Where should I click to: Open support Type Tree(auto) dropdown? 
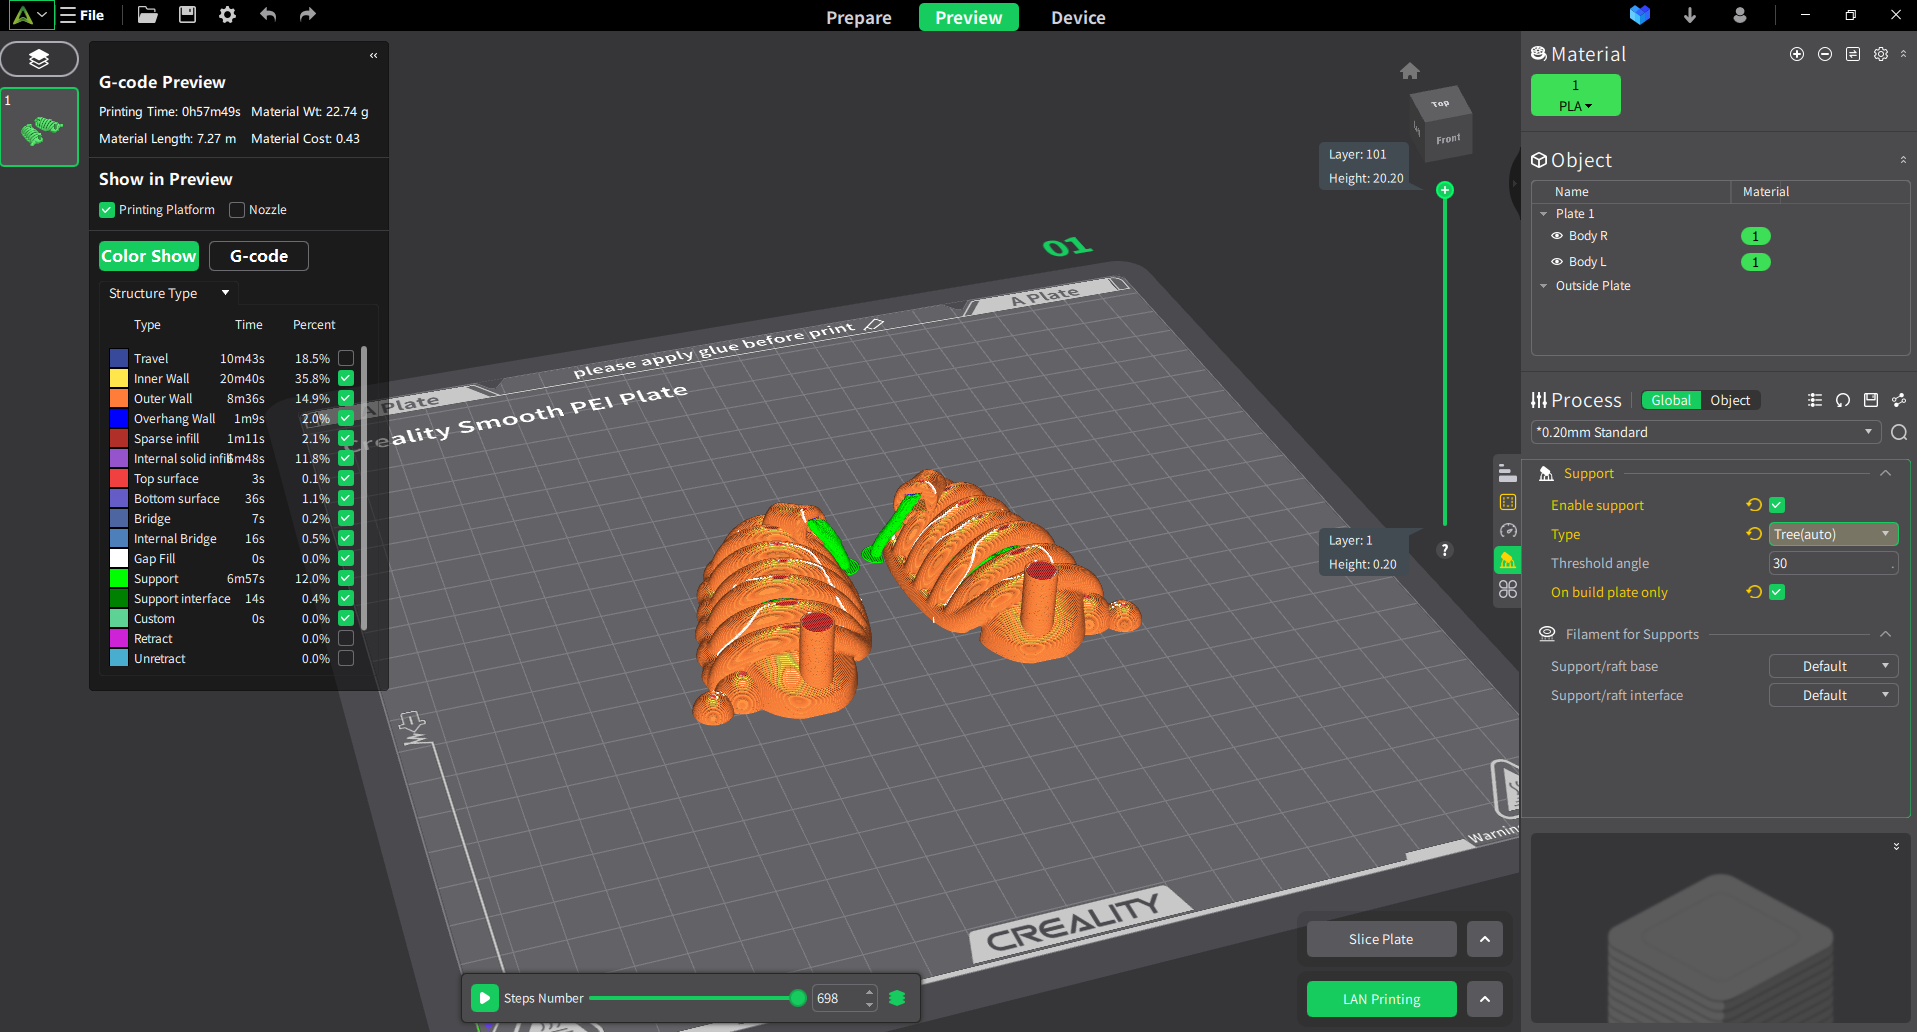click(1833, 534)
